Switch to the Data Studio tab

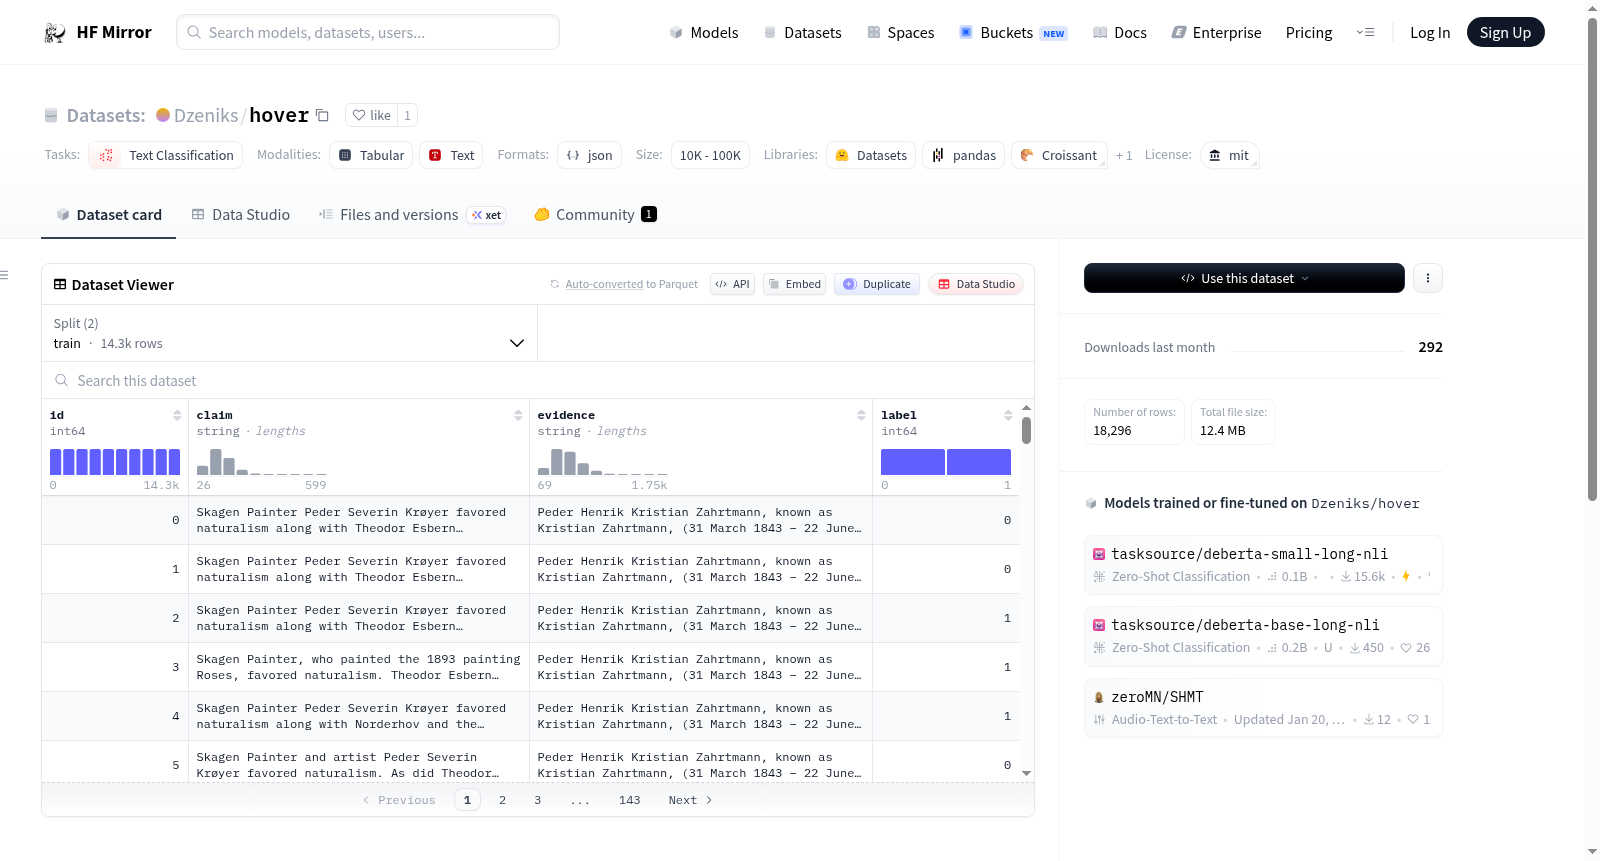241,214
